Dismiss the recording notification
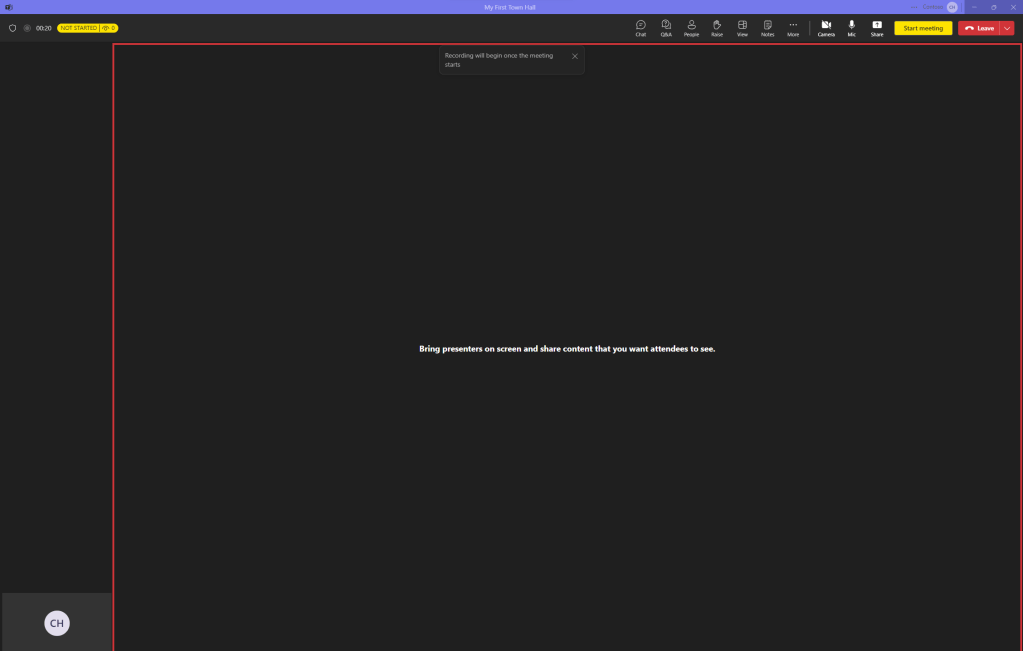The image size is (1023, 651). [x=575, y=56]
